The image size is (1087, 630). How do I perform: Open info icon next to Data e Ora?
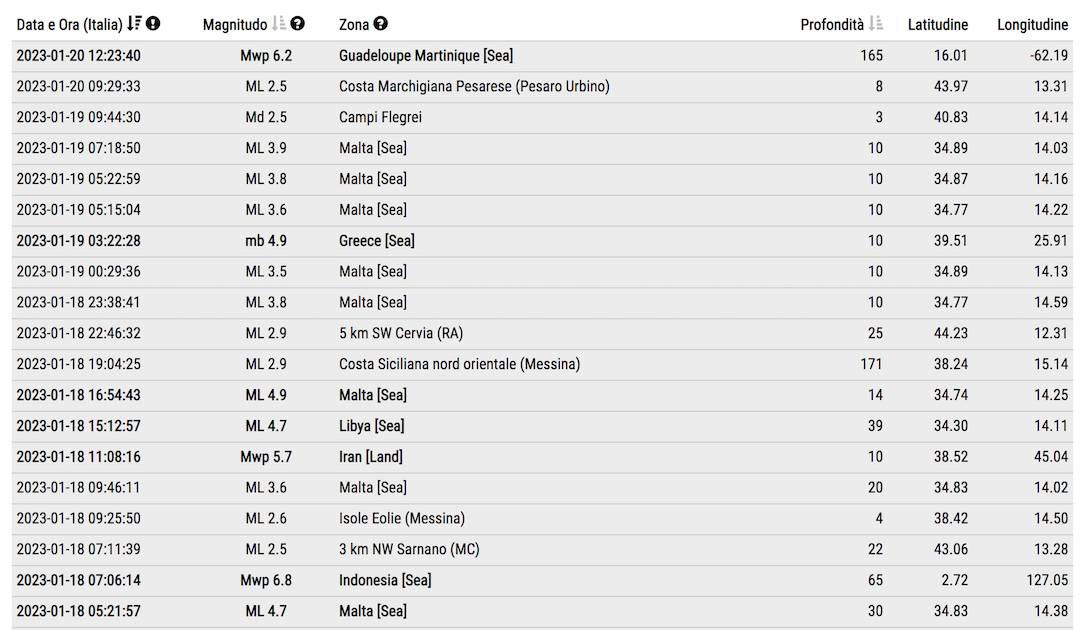[x=153, y=24]
